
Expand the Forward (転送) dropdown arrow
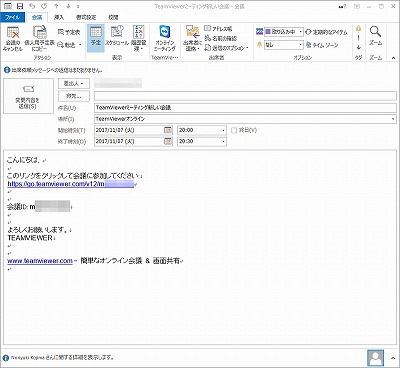(x=80, y=45)
